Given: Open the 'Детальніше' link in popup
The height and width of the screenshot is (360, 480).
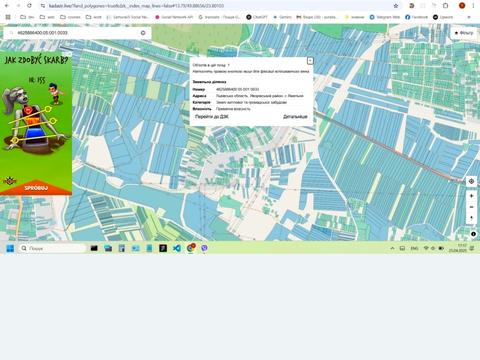Looking at the screenshot, I should tap(295, 117).
